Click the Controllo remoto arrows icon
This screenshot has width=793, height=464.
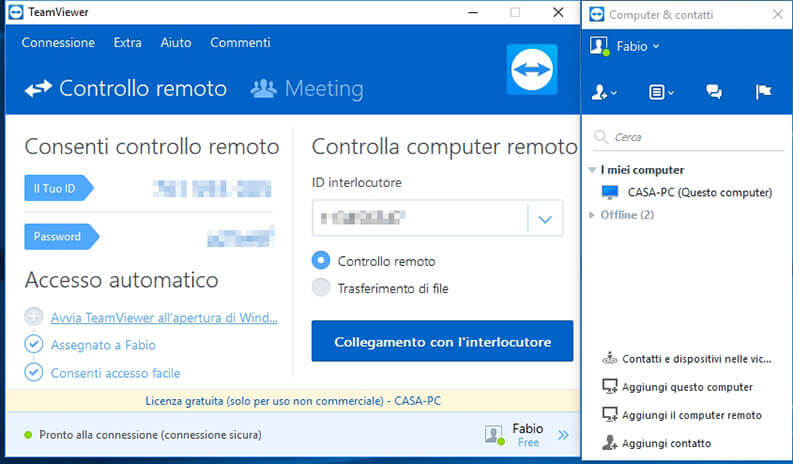click(x=38, y=89)
